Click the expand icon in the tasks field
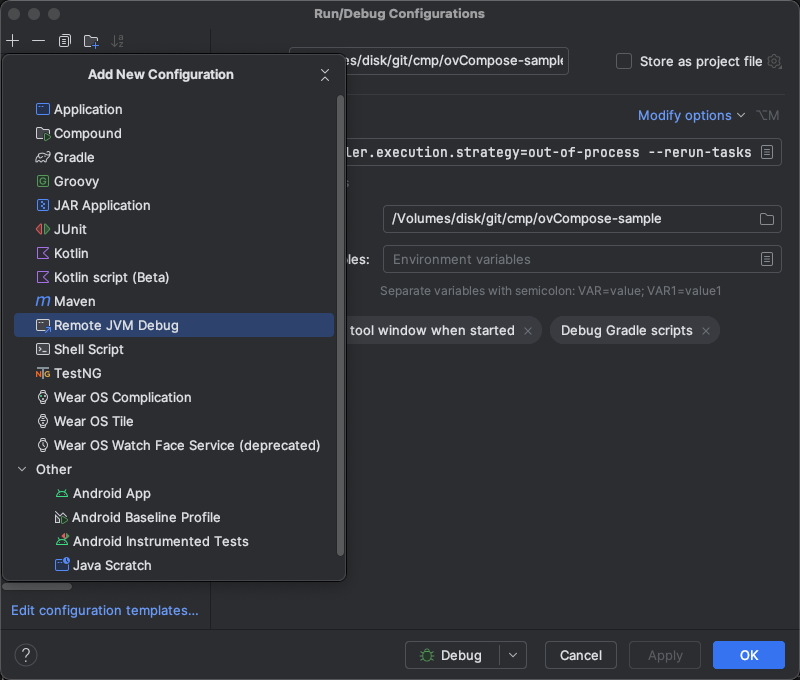This screenshot has width=800, height=680. pos(767,152)
